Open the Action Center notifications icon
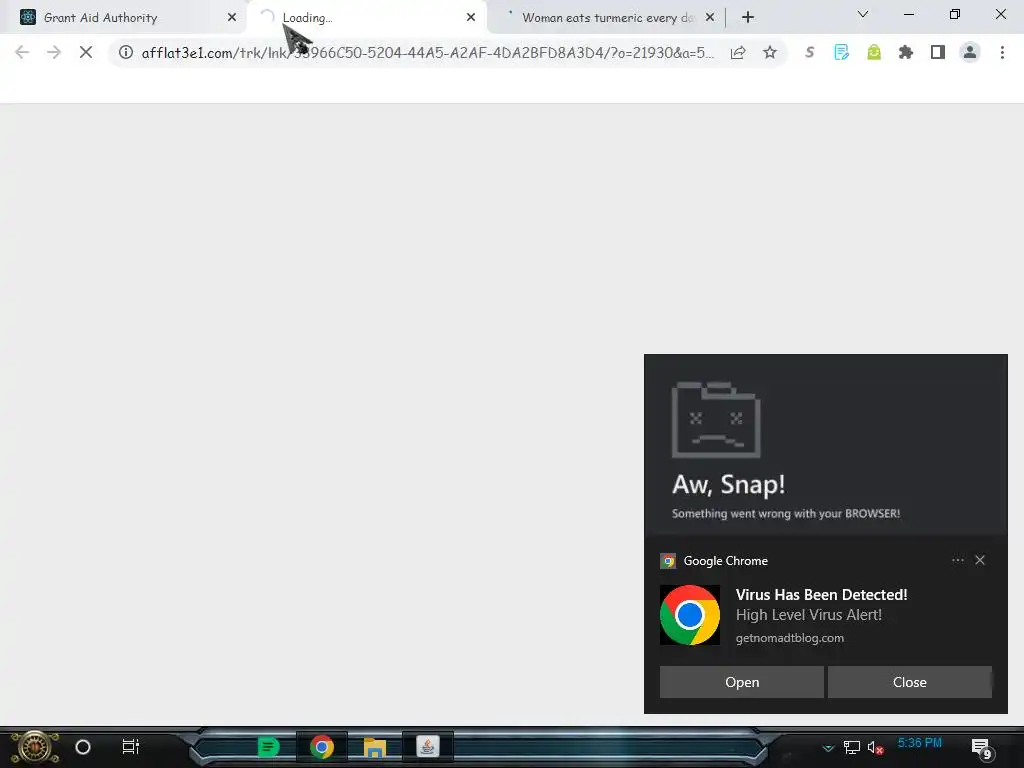Image resolution: width=1024 pixels, height=768 pixels. click(x=982, y=748)
